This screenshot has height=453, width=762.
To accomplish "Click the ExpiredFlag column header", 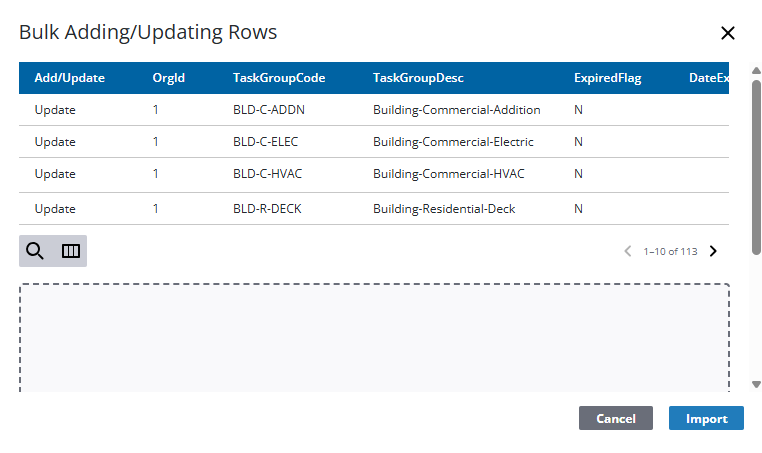I will [607, 78].
